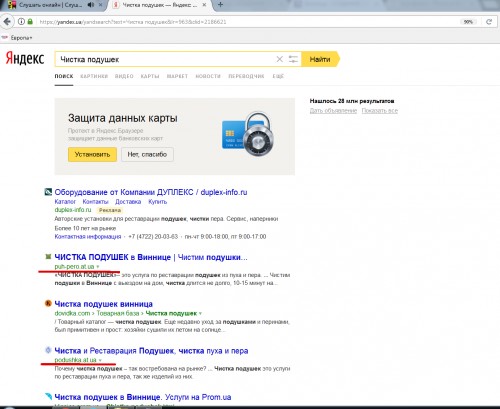Viewport: 500px width, 409px height.
Task: Clear the search query with X icon
Action: [280, 59]
